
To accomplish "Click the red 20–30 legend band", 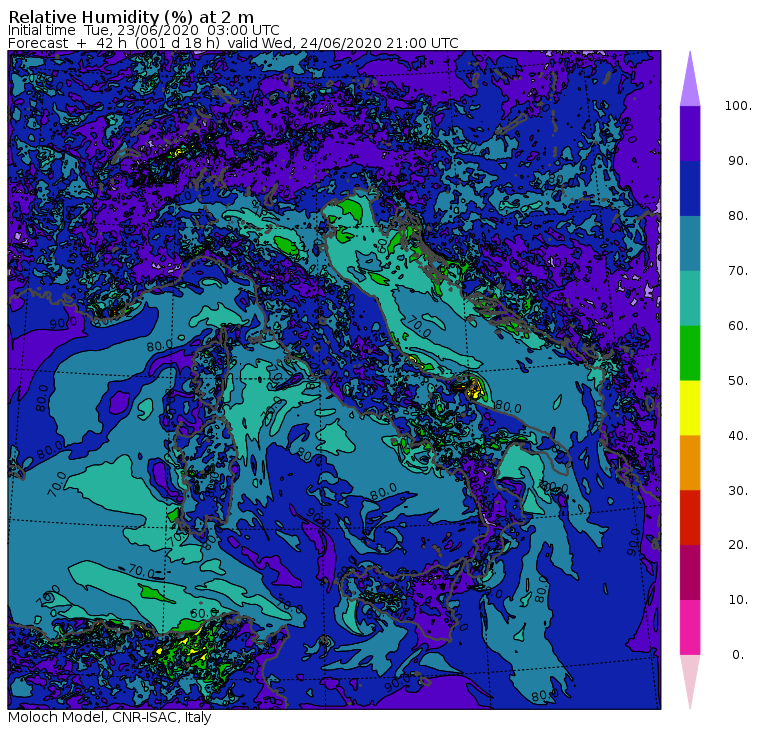I will pos(690,517).
